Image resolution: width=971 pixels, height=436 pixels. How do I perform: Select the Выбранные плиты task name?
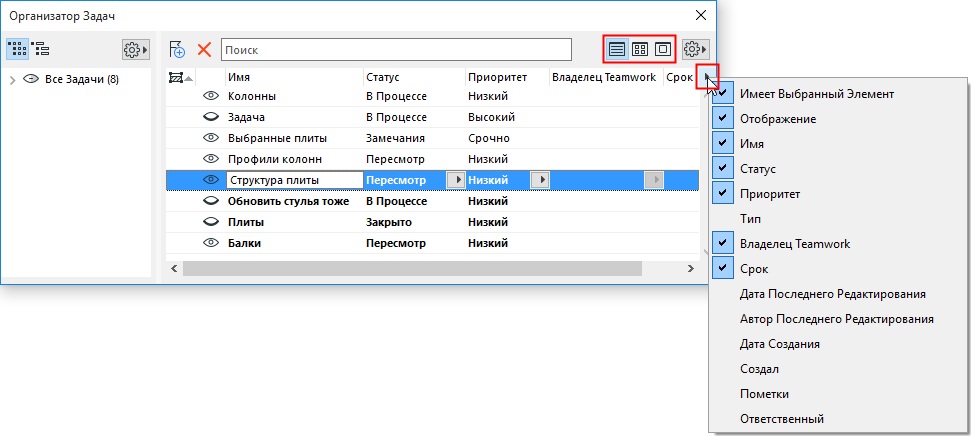point(277,138)
